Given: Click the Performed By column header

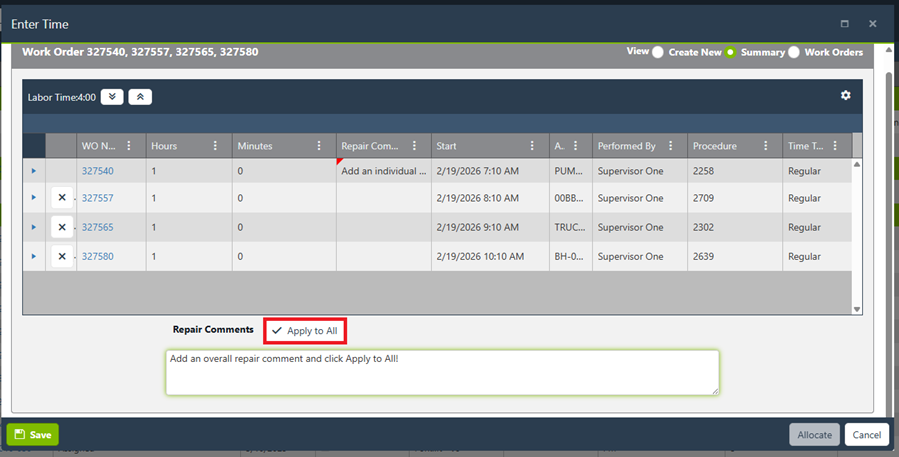Looking at the screenshot, I should pyautogui.click(x=626, y=146).
